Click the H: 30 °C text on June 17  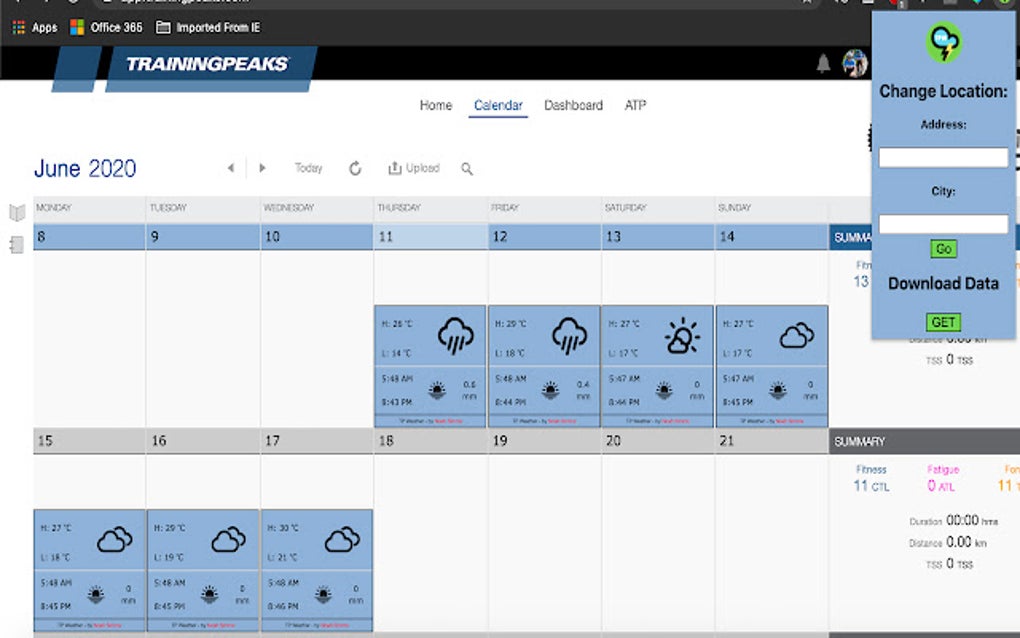283,528
